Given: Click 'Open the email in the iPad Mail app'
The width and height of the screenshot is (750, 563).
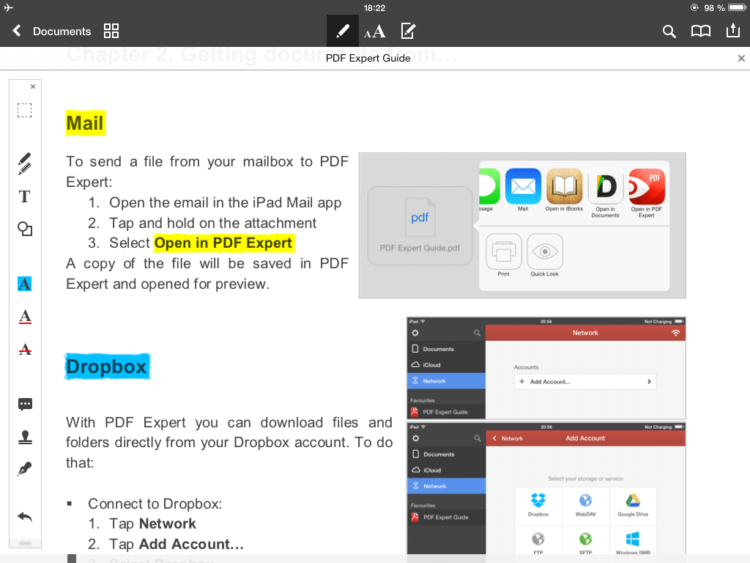Looking at the screenshot, I should coord(225,203).
